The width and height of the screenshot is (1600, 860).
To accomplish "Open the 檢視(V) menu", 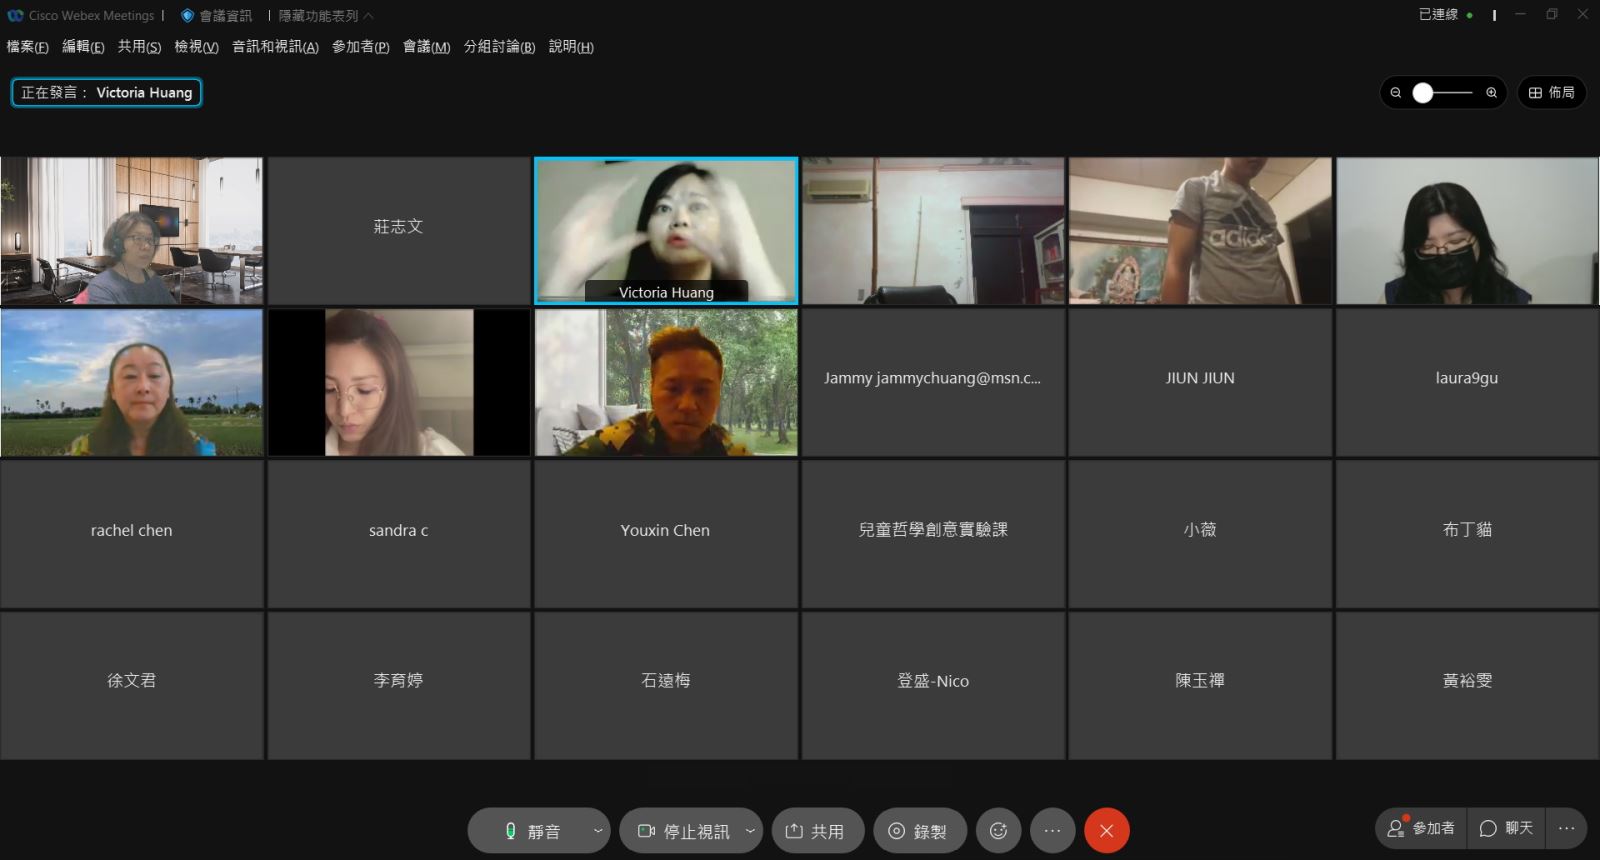I will click(196, 47).
